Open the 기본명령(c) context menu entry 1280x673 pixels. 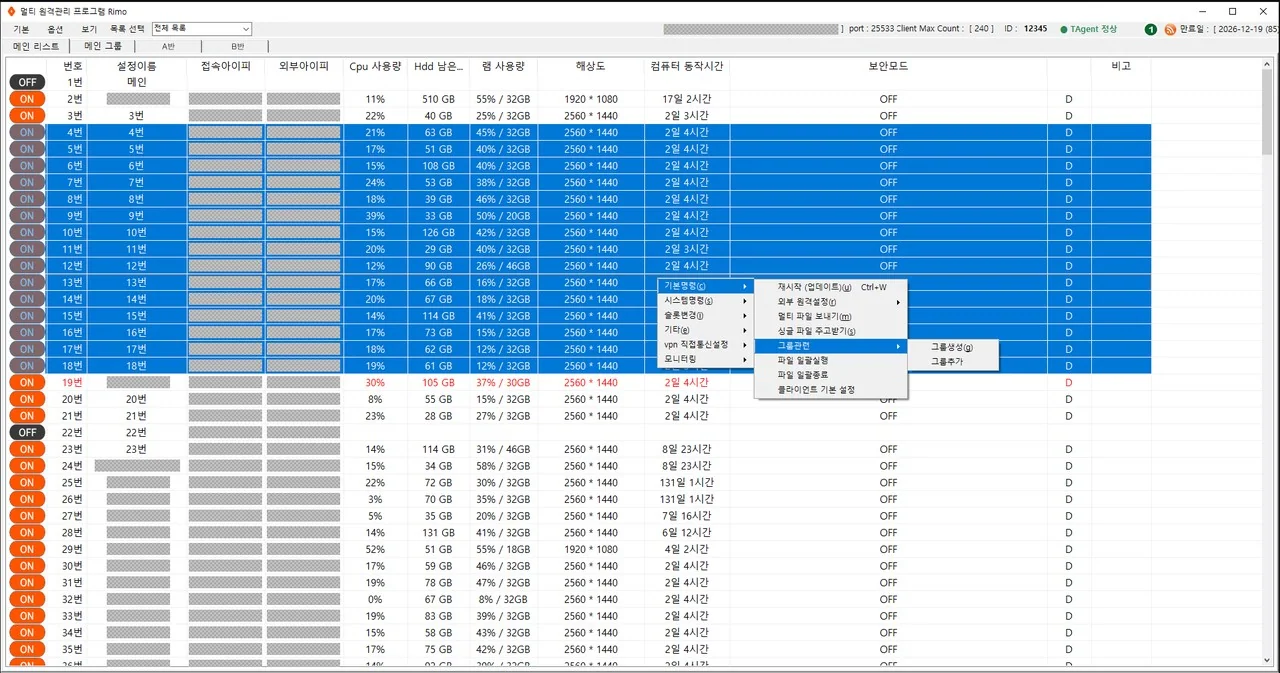[x=707, y=286]
